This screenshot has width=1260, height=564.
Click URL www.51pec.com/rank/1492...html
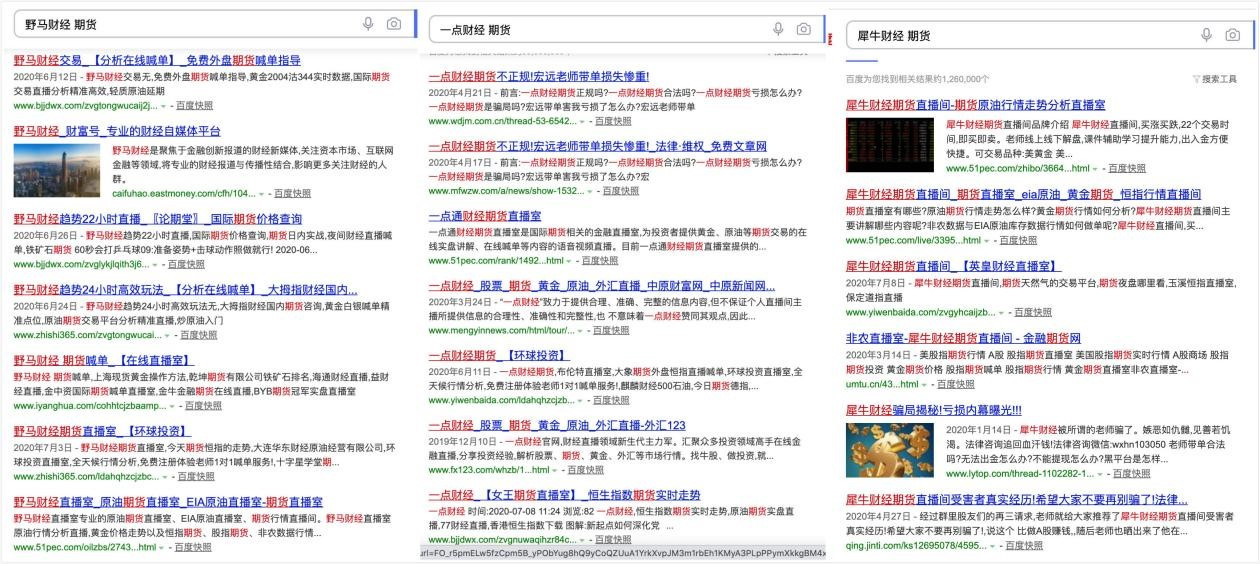495,261
